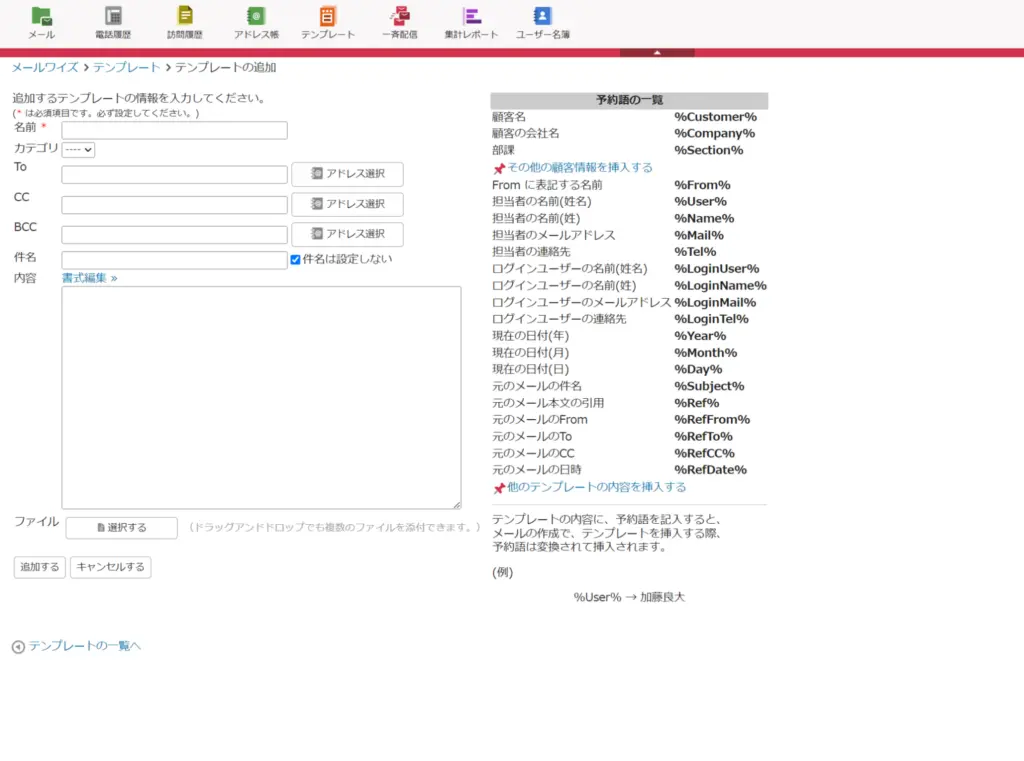Open the 集計レポート report icon

(x=471, y=17)
